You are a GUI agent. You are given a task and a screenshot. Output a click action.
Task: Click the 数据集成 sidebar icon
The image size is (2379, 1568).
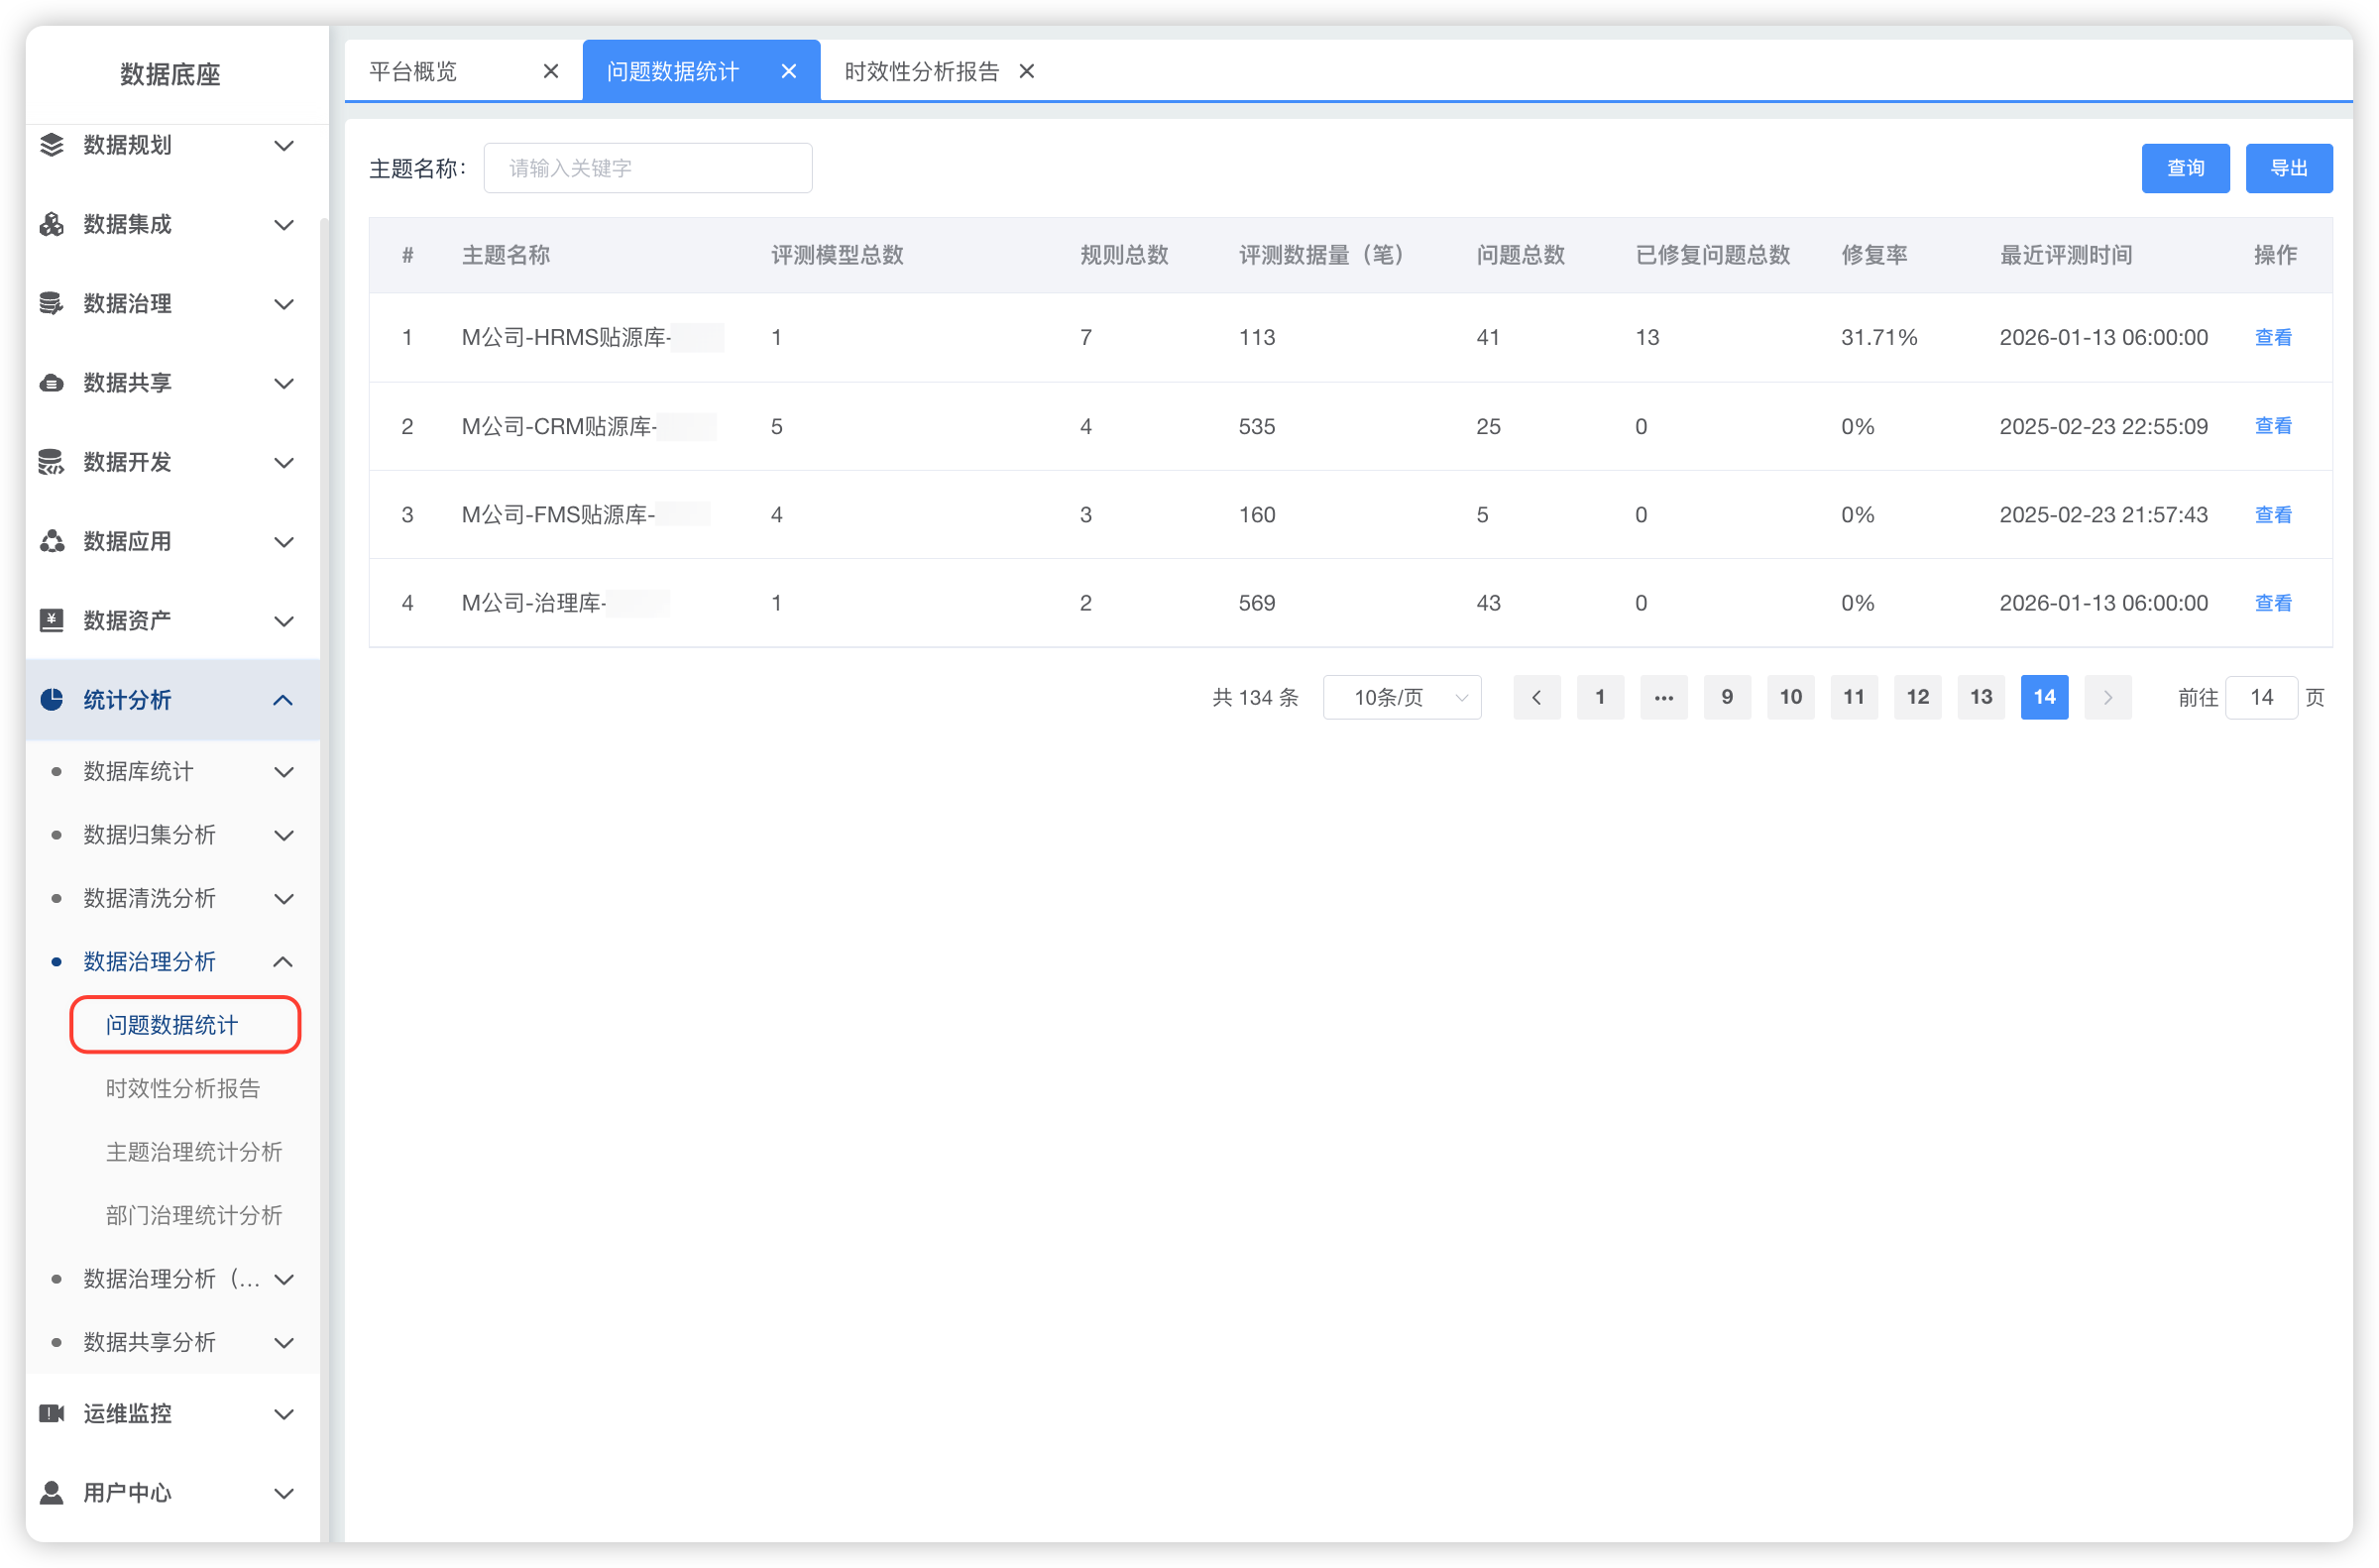point(51,224)
